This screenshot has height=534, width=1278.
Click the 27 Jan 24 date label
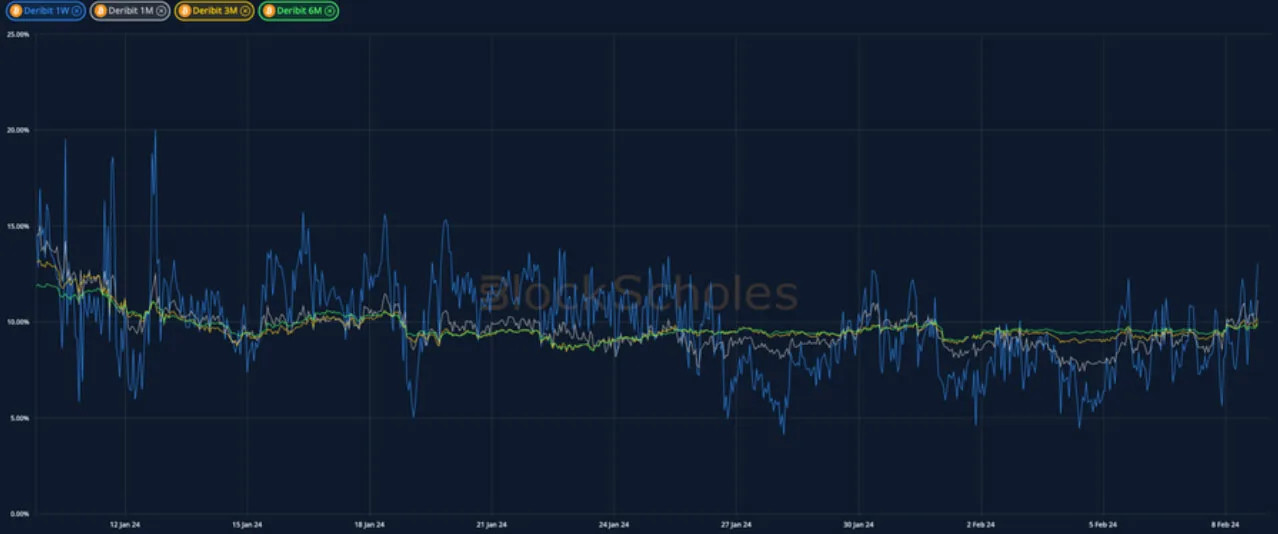pos(735,524)
